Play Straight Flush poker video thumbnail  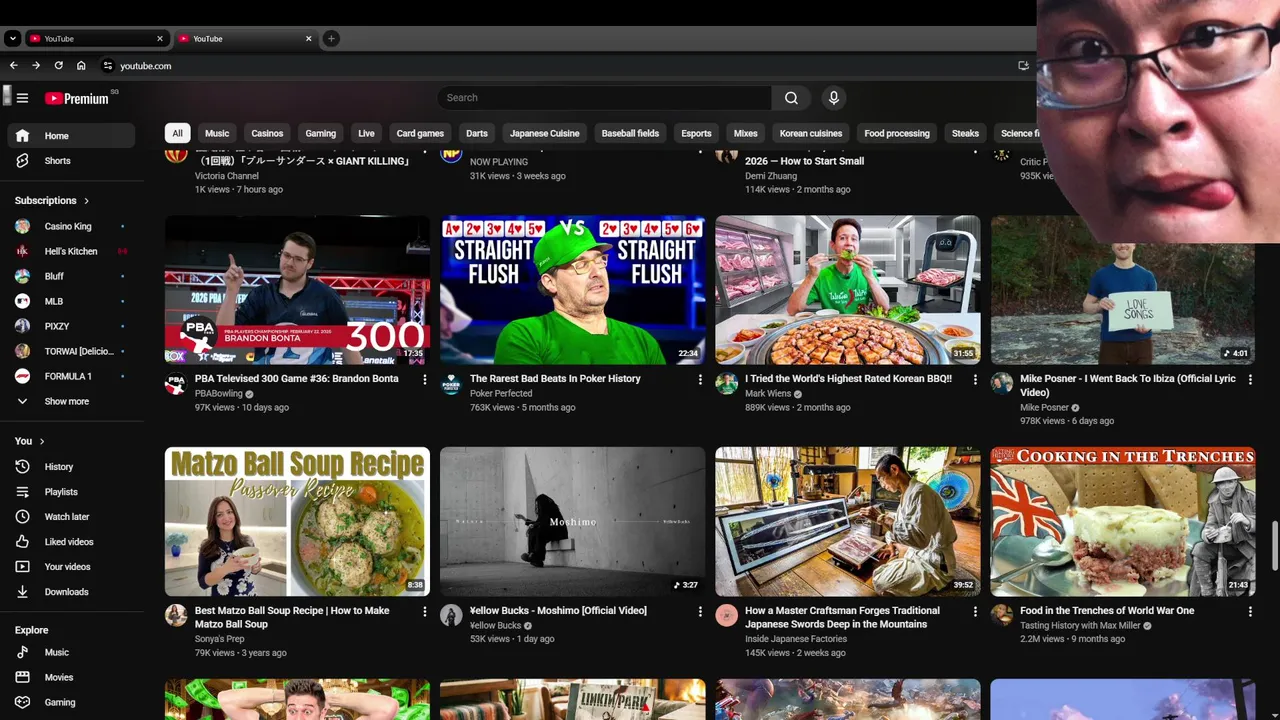[x=572, y=290]
